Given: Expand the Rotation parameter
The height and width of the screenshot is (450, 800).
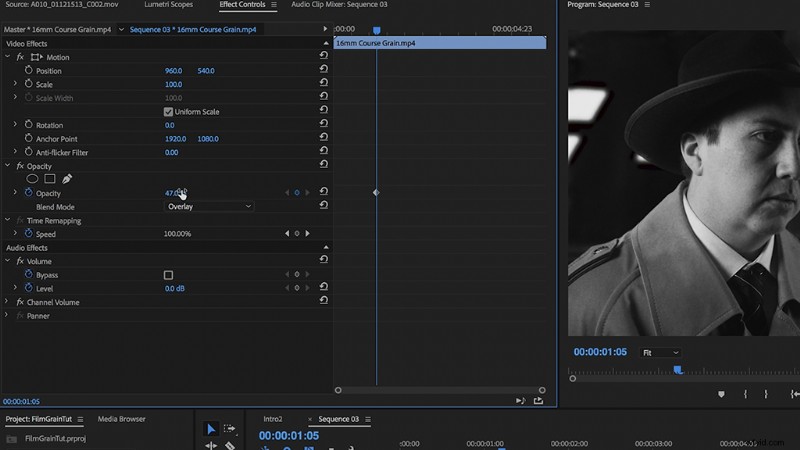Looking at the screenshot, I should coord(15,124).
